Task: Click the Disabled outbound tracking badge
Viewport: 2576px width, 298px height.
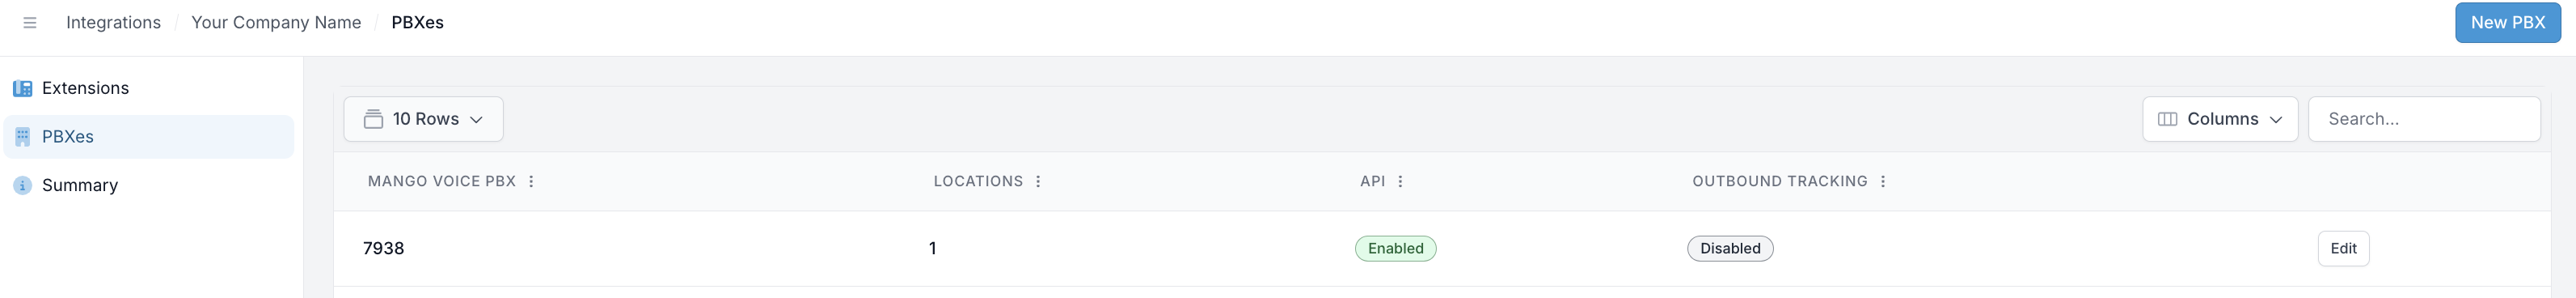Action: pyautogui.click(x=1730, y=248)
